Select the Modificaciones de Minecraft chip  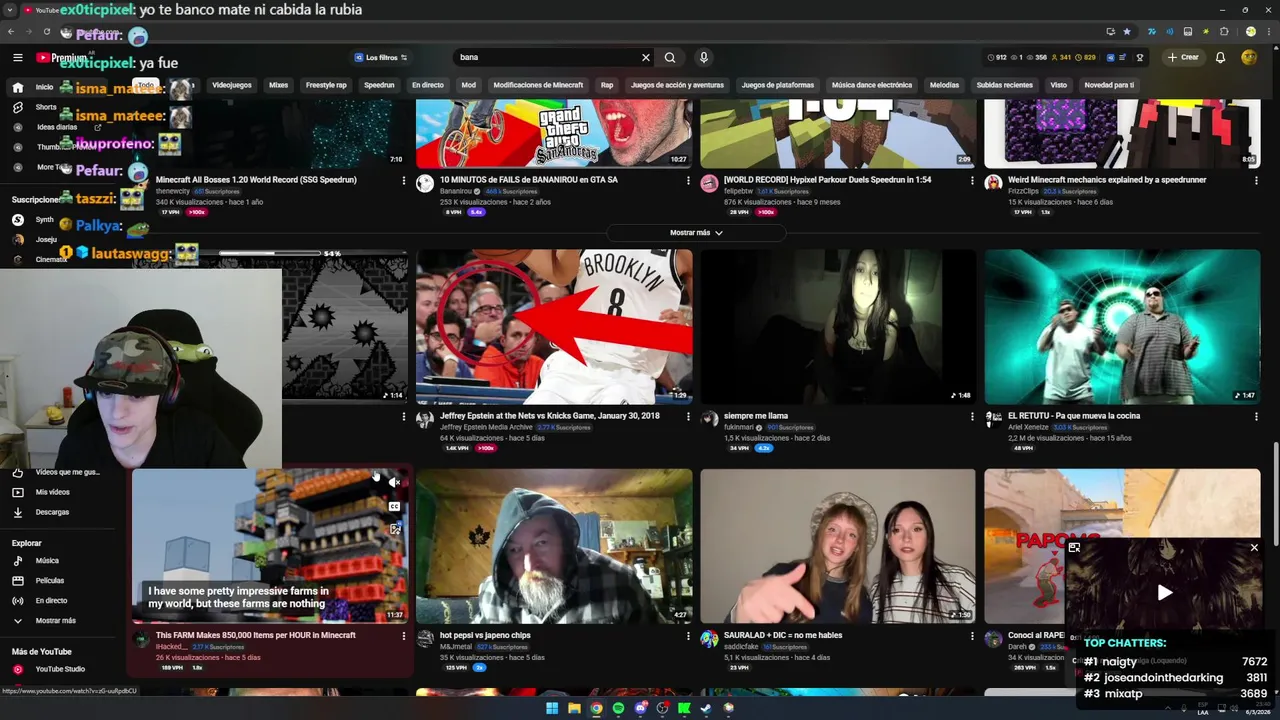tap(538, 85)
